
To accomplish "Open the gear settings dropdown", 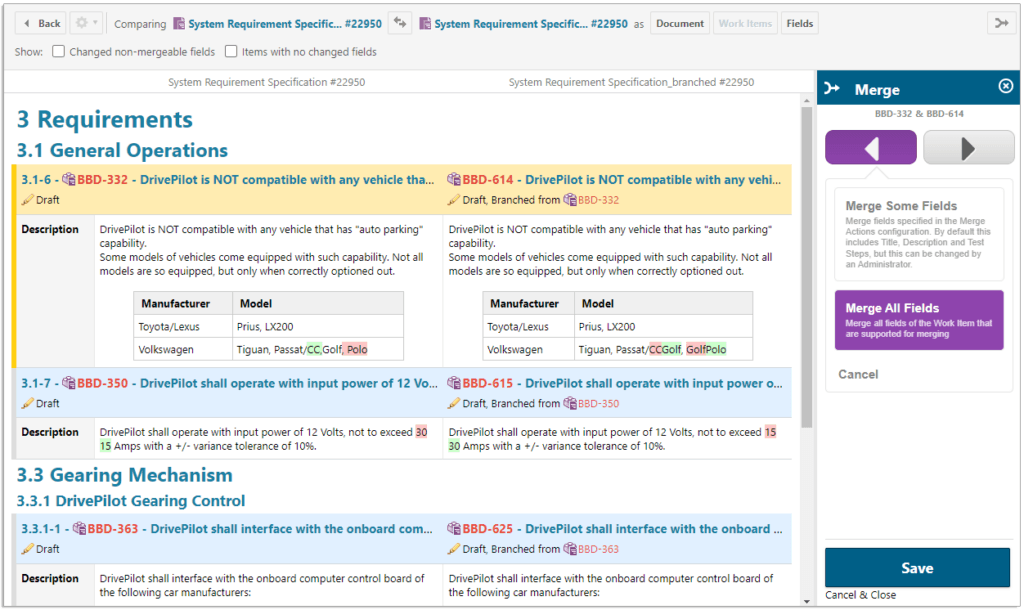I will [x=87, y=23].
